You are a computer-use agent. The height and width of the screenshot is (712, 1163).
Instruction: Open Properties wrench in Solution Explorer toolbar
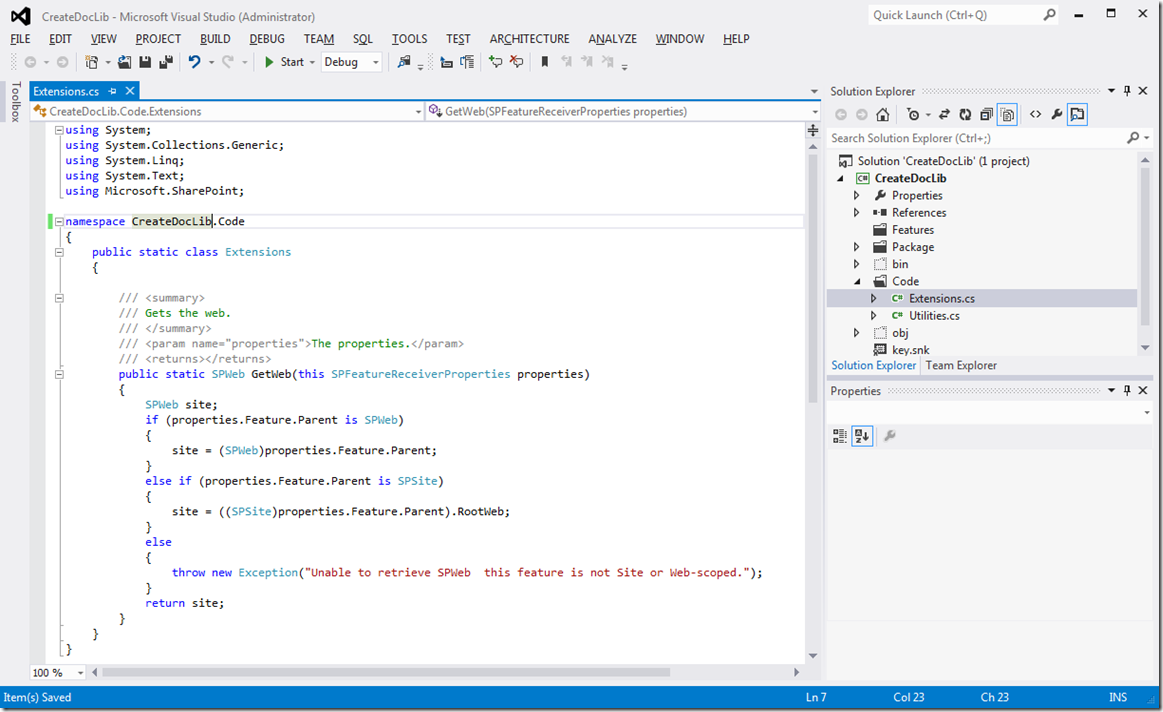click(x=1057, y=114)
